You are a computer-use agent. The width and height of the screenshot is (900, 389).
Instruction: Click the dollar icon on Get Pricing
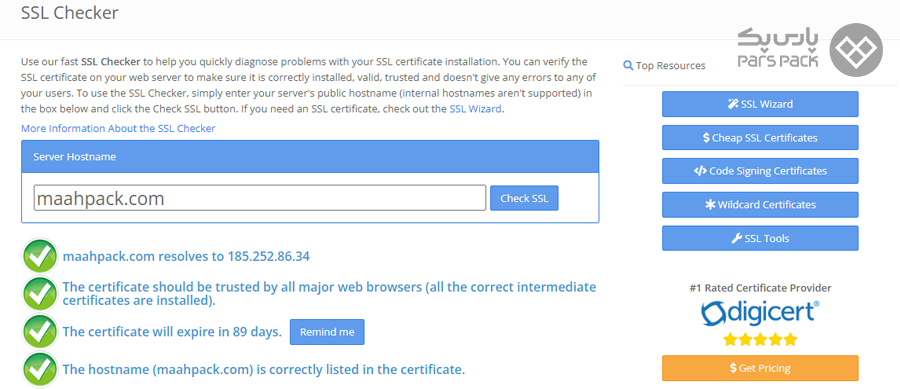pyautogui.click(x=733, y=368)
